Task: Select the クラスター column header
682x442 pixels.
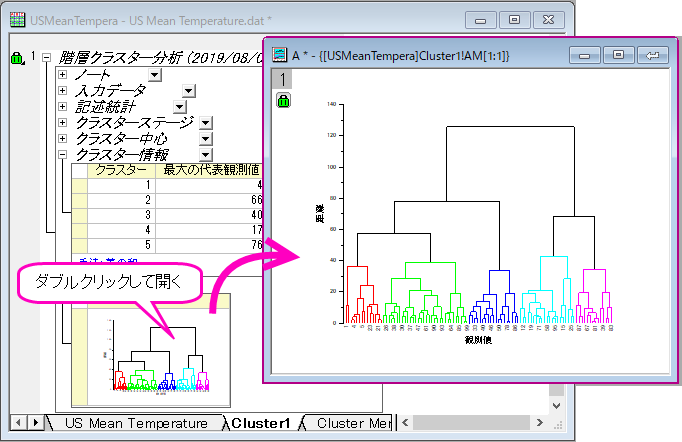Action: pos(121,170)
